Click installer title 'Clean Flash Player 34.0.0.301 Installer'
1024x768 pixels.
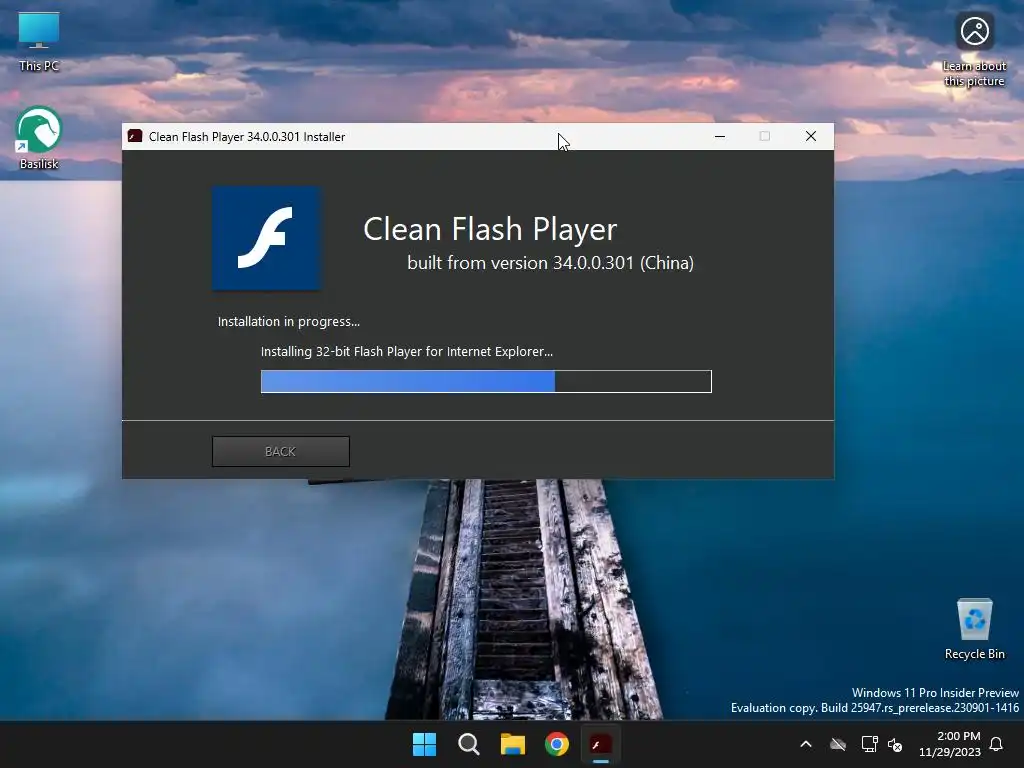coord(247,136)
